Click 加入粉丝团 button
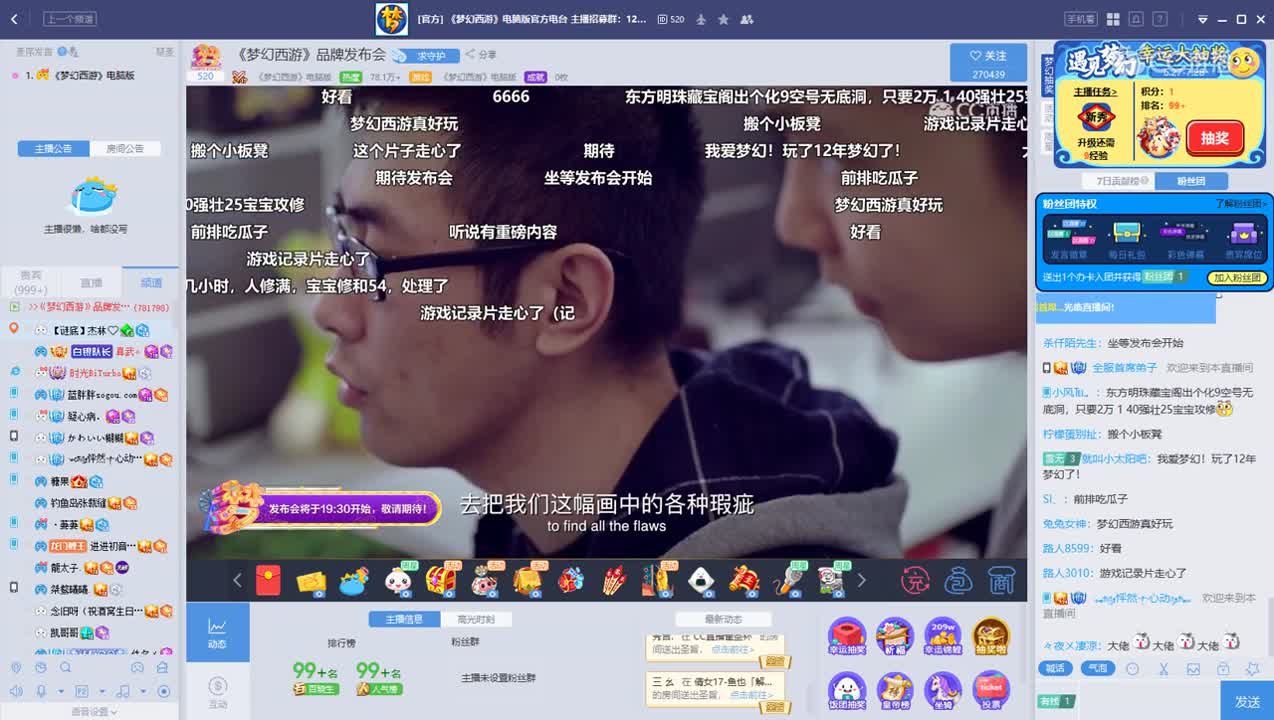Viewport: 1274px width, 720px height. tap(1238, 278)
